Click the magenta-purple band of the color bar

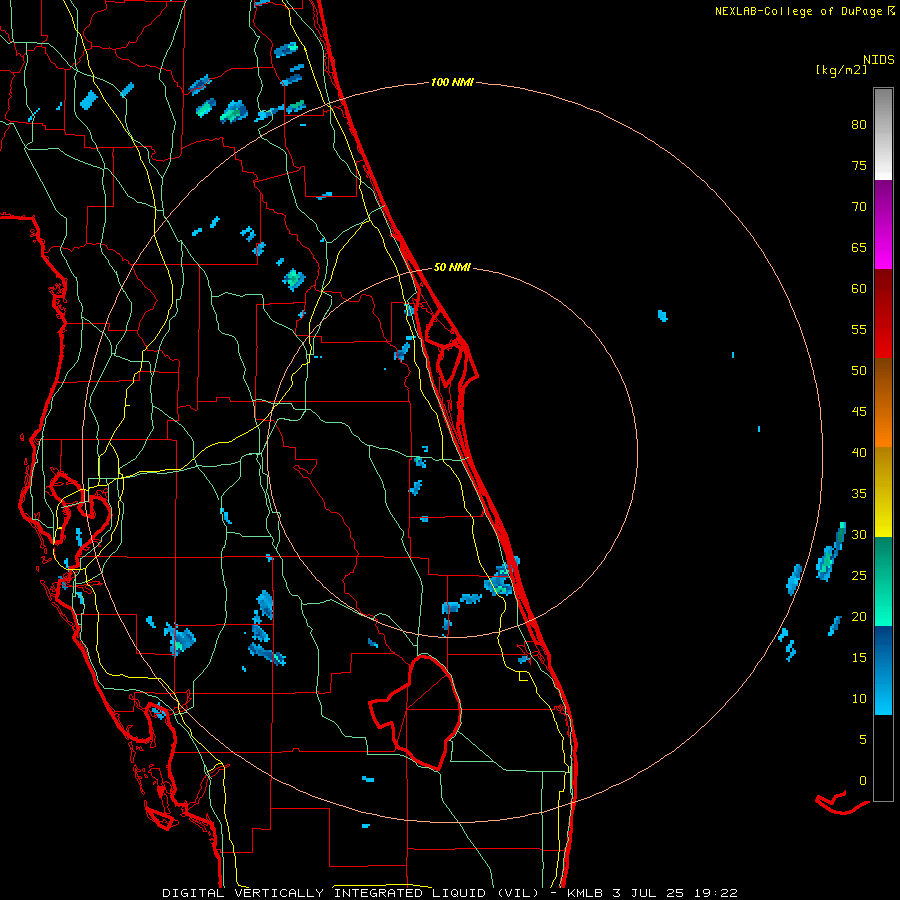coord(883,224)
